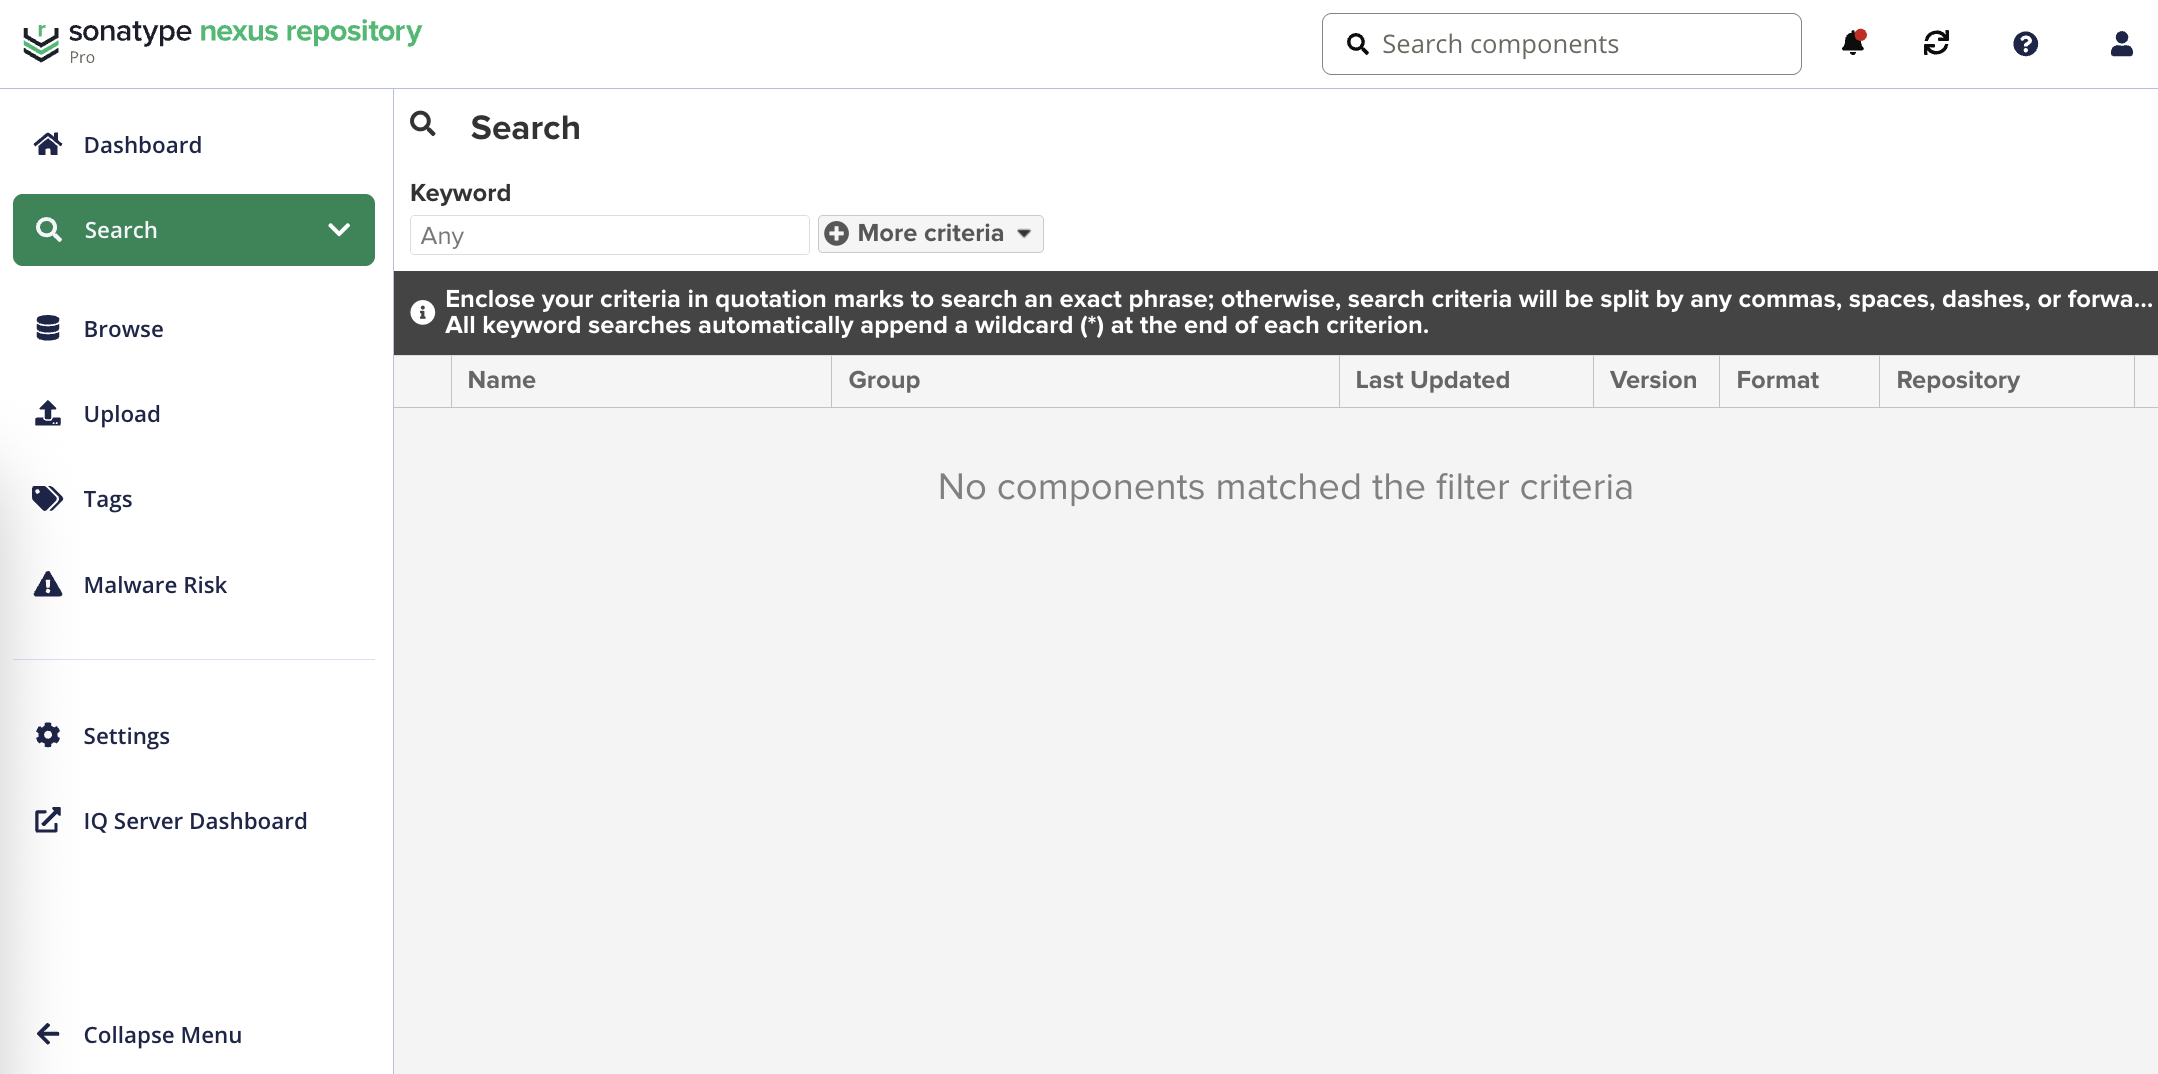This screenshot has height=1074, width=2158.
Task: Click the Sonatype Nexus Repository logo
Action: click(x=222, y=42)
